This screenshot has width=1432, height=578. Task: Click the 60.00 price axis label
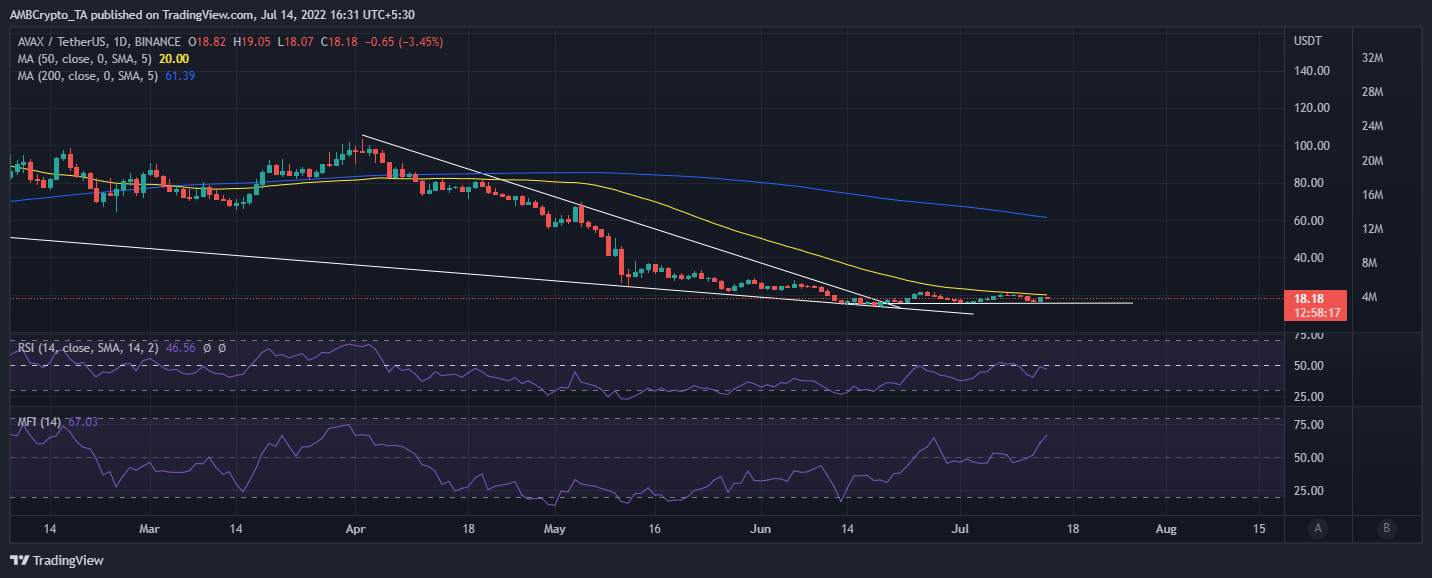[1308, 221]
